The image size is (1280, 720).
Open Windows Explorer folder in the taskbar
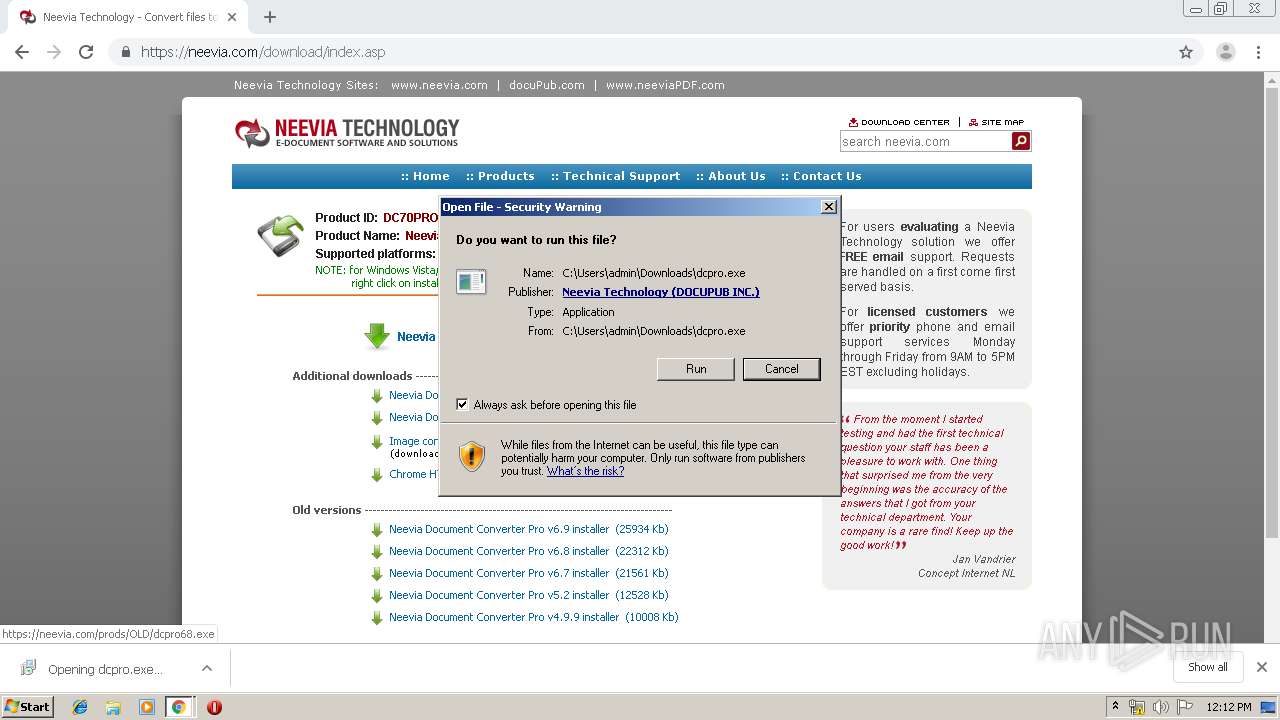113,707
